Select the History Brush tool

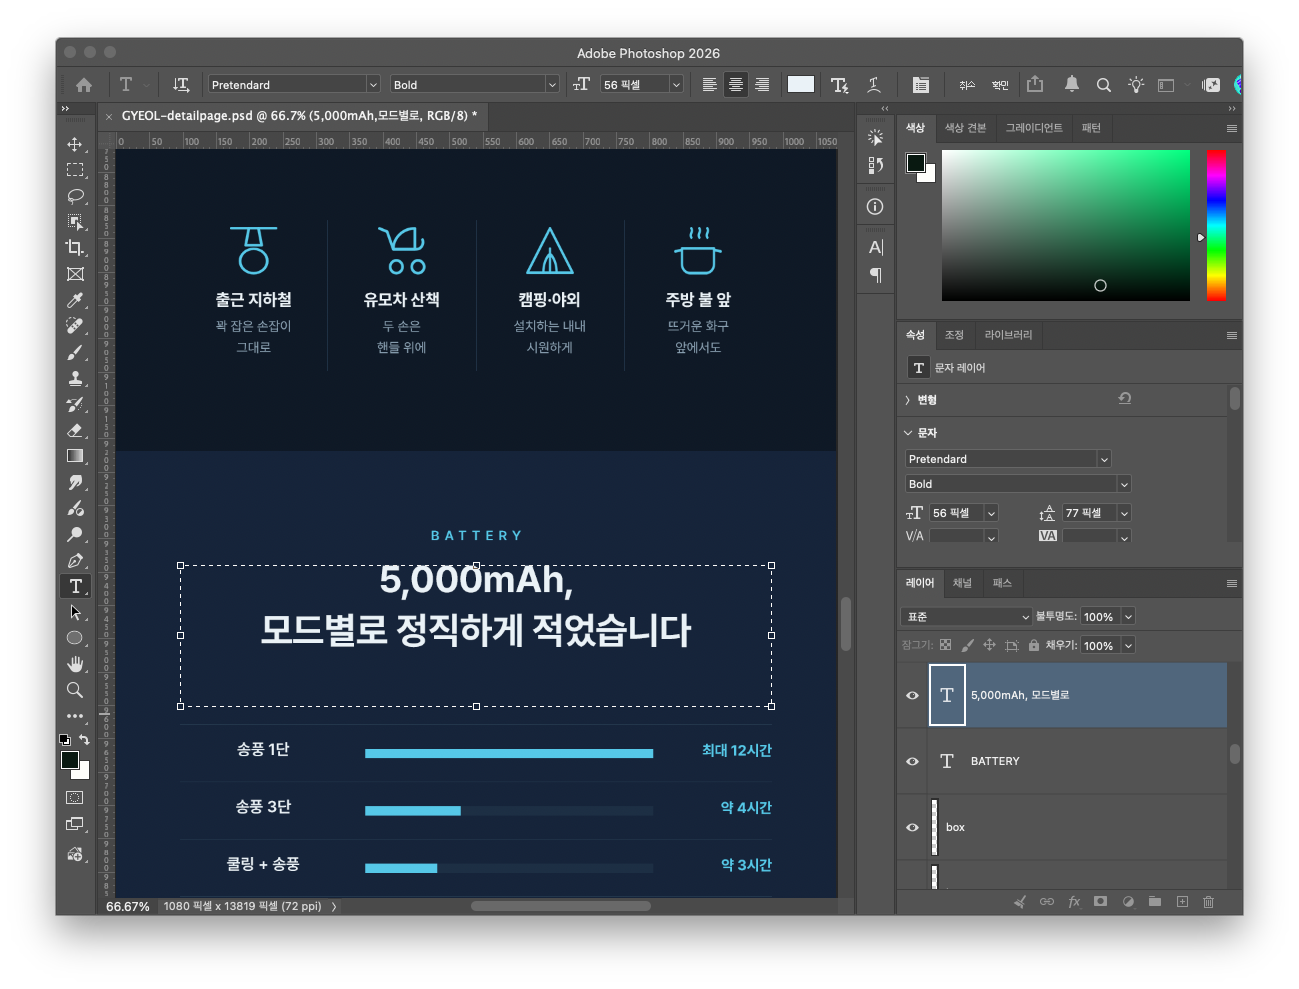click(75, 404)
